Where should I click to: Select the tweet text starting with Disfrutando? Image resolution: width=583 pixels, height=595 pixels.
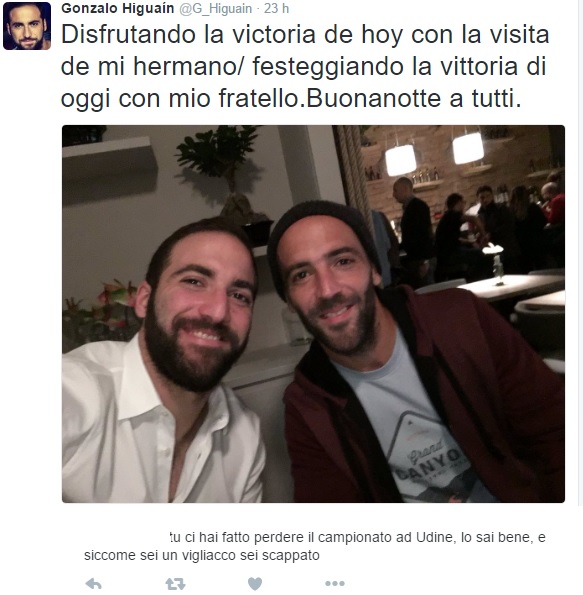305,66
